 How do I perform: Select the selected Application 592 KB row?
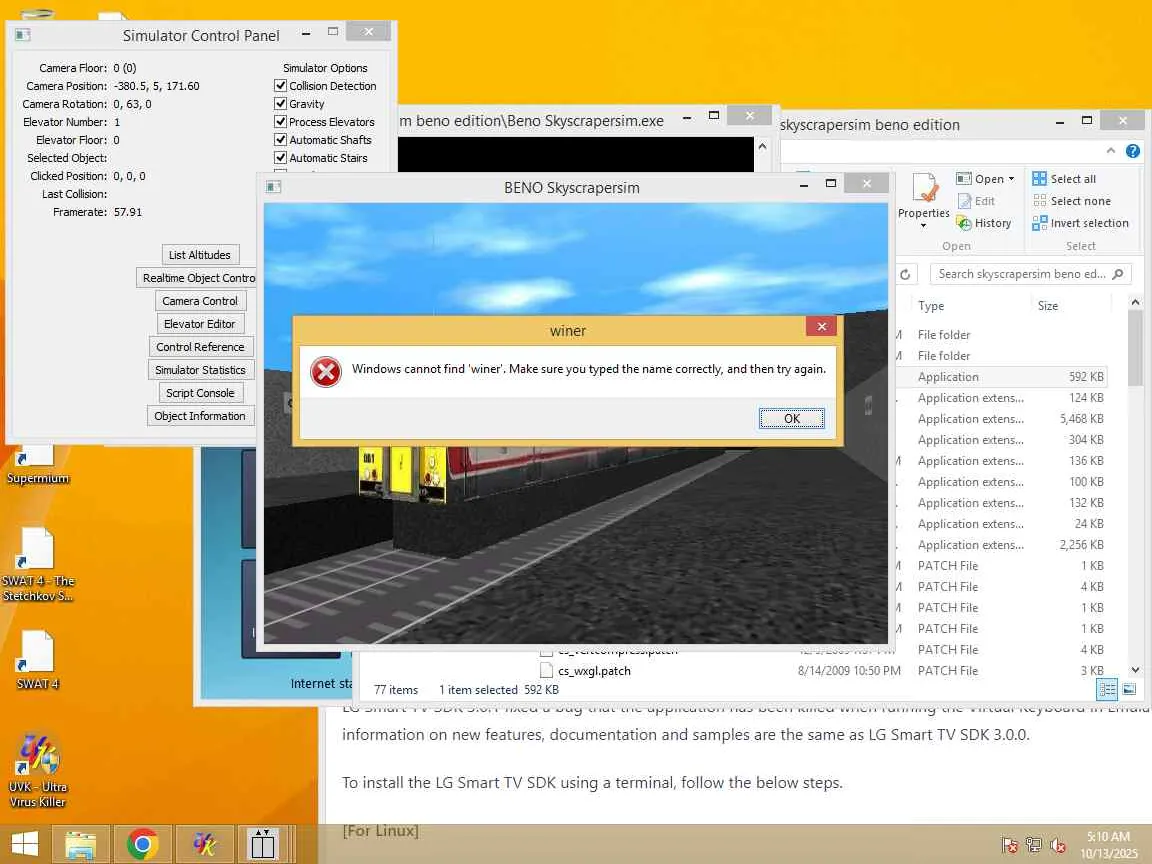coord(1002,377)
